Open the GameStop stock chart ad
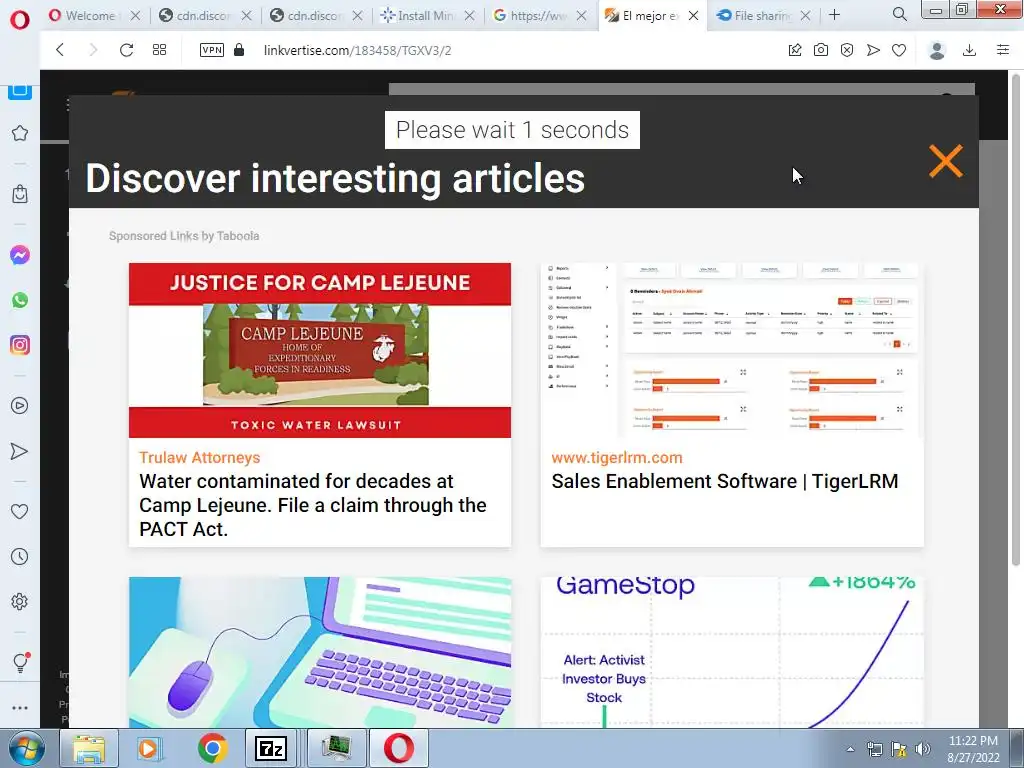 pyautogui.click(x=732, y=652)
